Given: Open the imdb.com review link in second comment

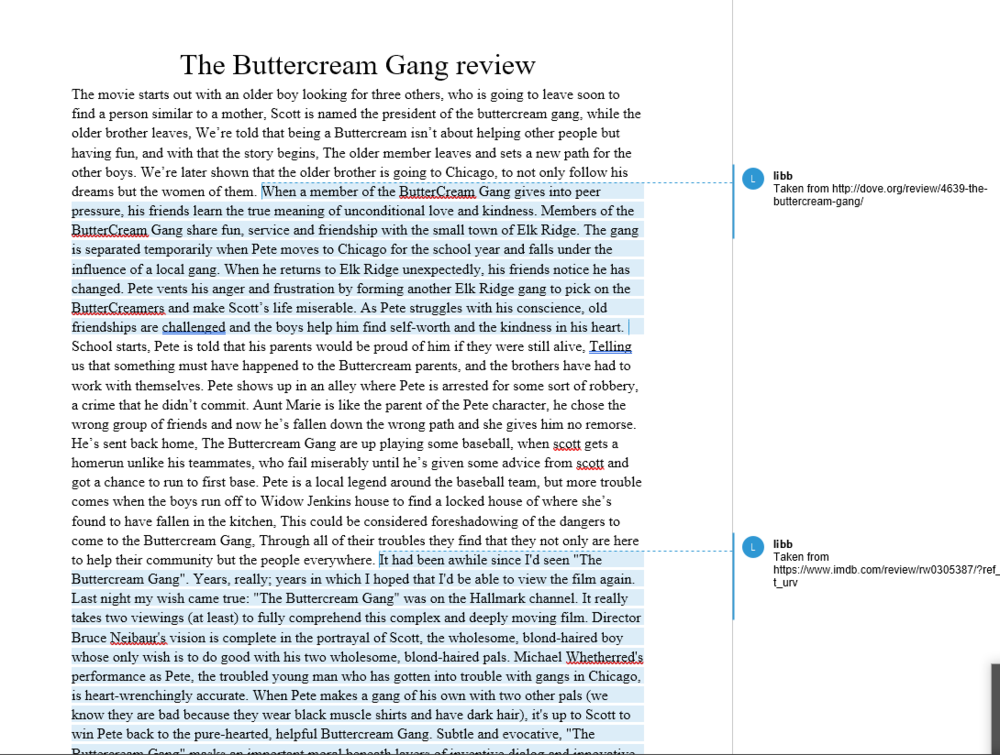Looking at the screenshot, I should [886, 576].
